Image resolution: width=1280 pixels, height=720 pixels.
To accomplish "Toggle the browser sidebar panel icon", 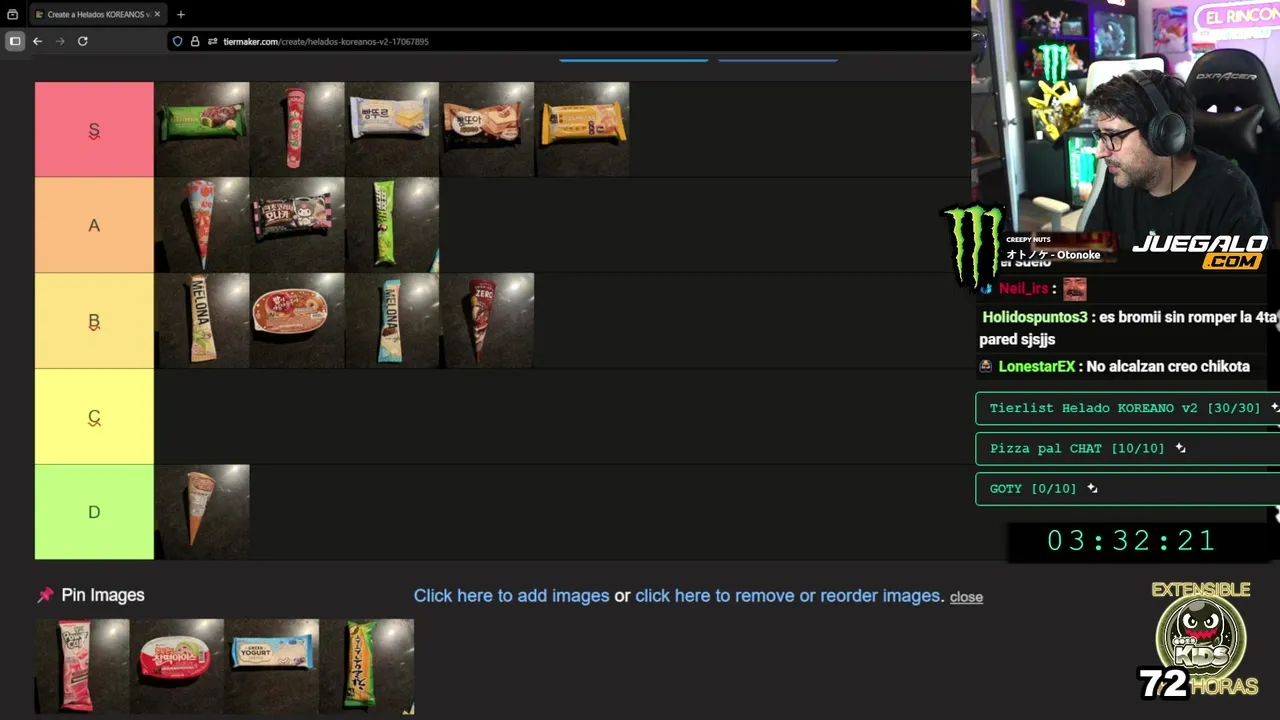I will coord(15,41).
